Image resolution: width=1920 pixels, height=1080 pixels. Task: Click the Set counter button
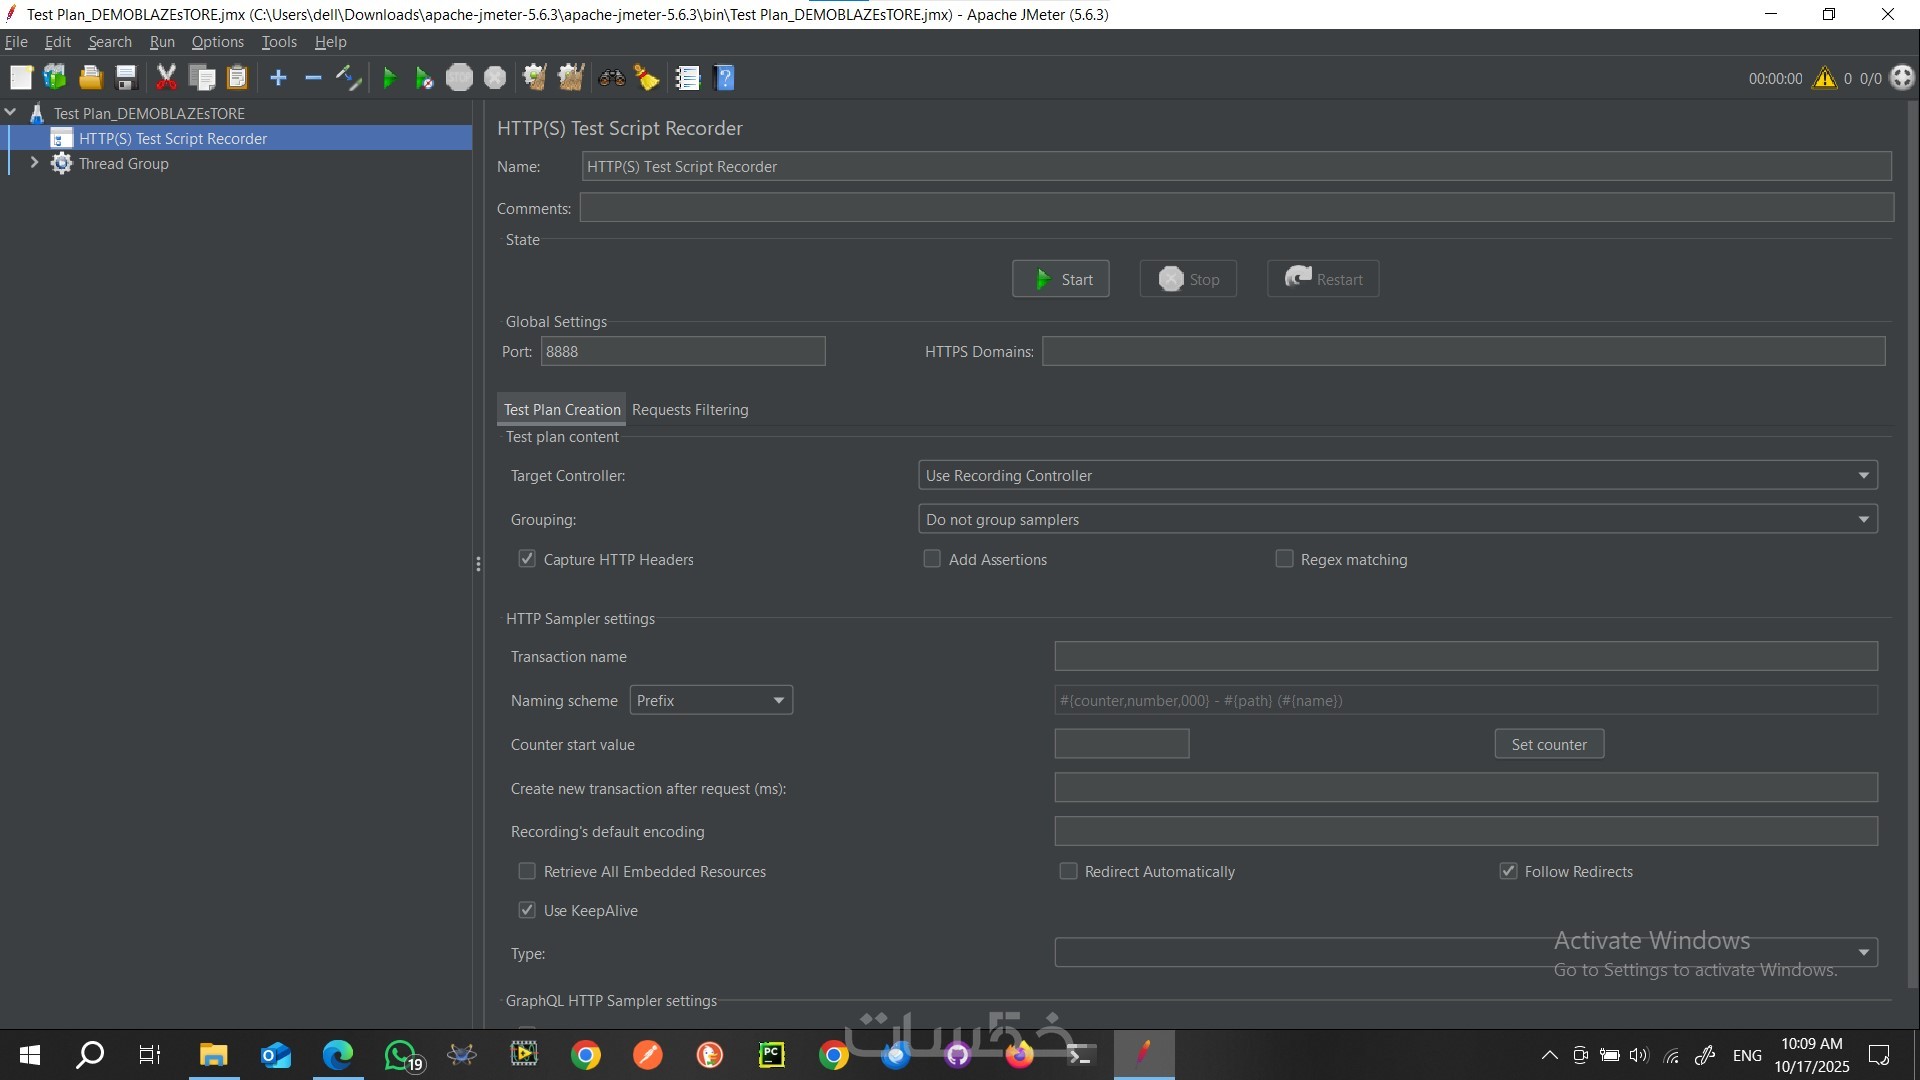[x=1549, y=744]
